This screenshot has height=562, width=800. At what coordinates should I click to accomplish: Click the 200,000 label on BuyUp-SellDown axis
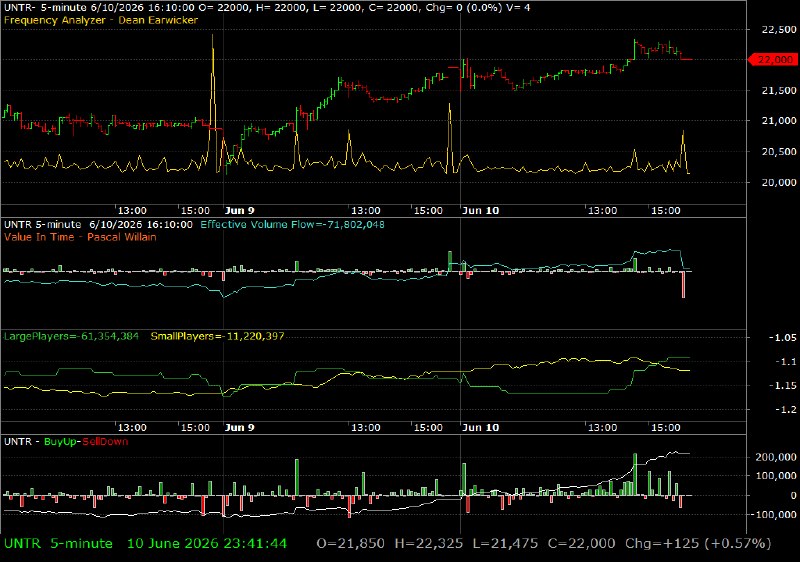pyautogui.click(x=776, y=457)
